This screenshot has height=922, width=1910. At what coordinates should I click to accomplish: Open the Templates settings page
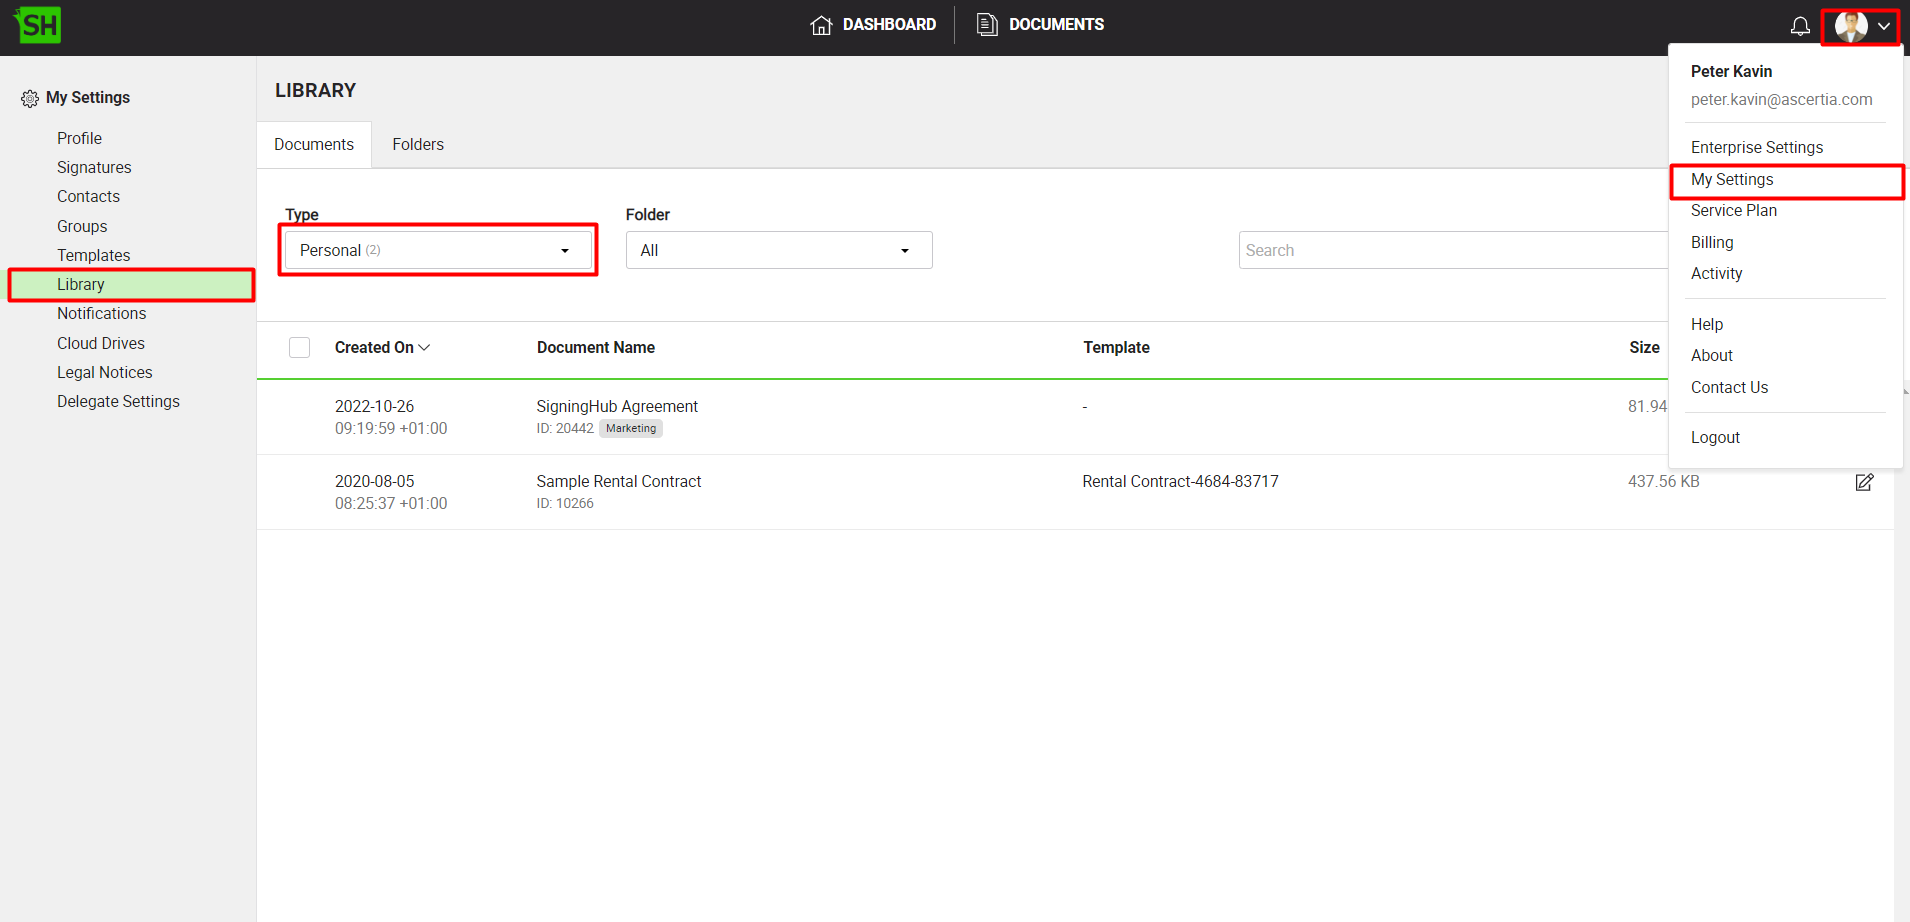tap(93, 256)
